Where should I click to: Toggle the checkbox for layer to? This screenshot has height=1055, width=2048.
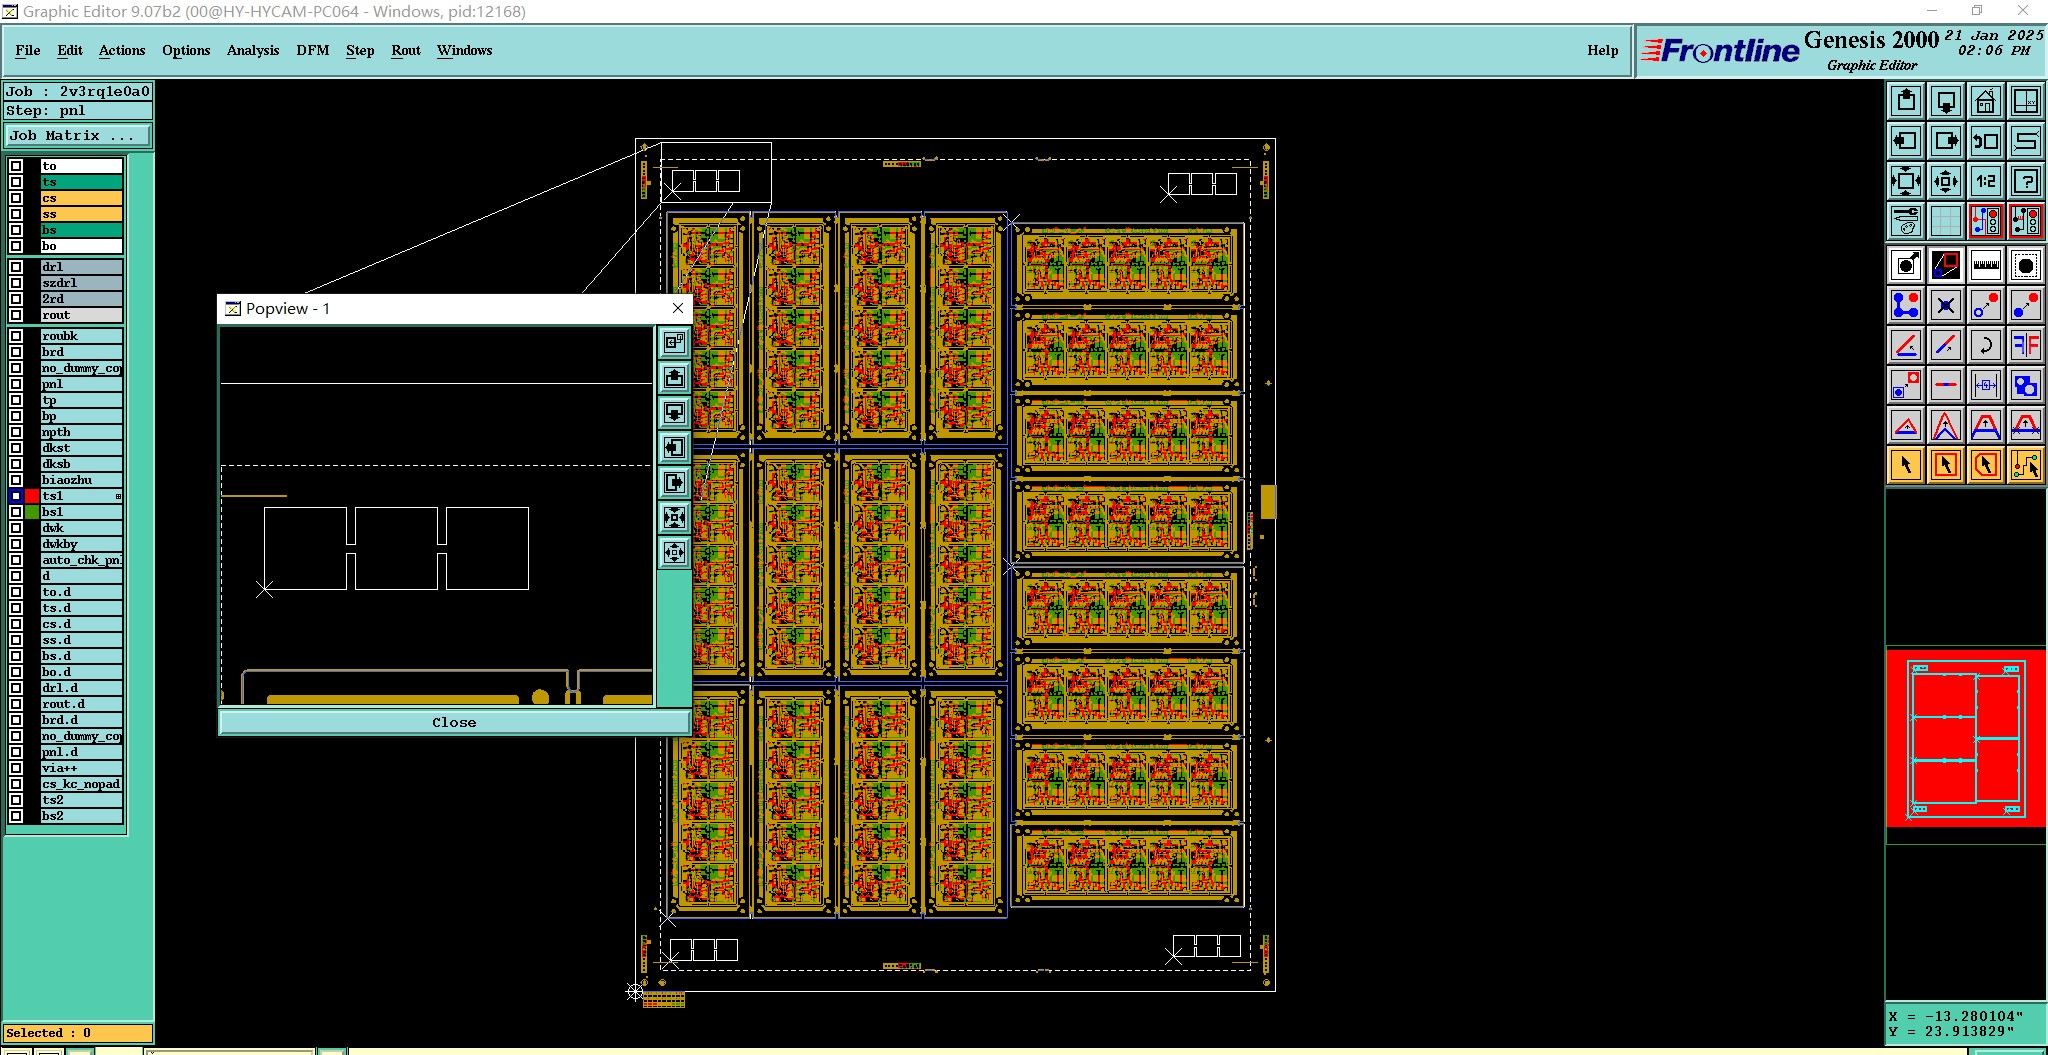16,166
